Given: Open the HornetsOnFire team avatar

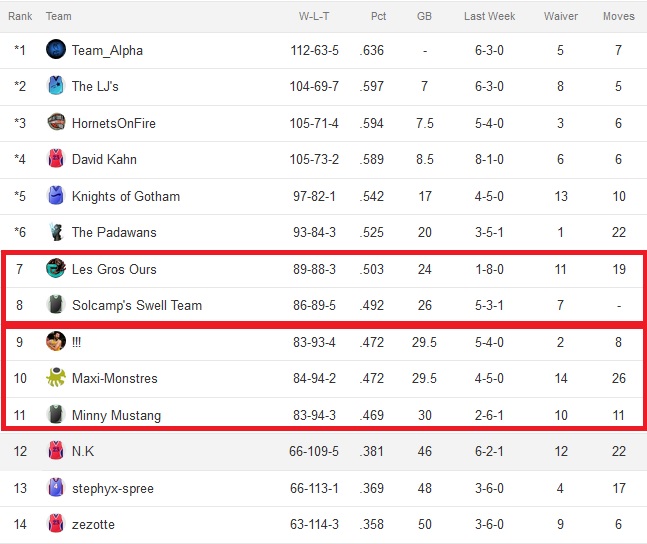Looking at the screenshot, I should click(56, 122).
